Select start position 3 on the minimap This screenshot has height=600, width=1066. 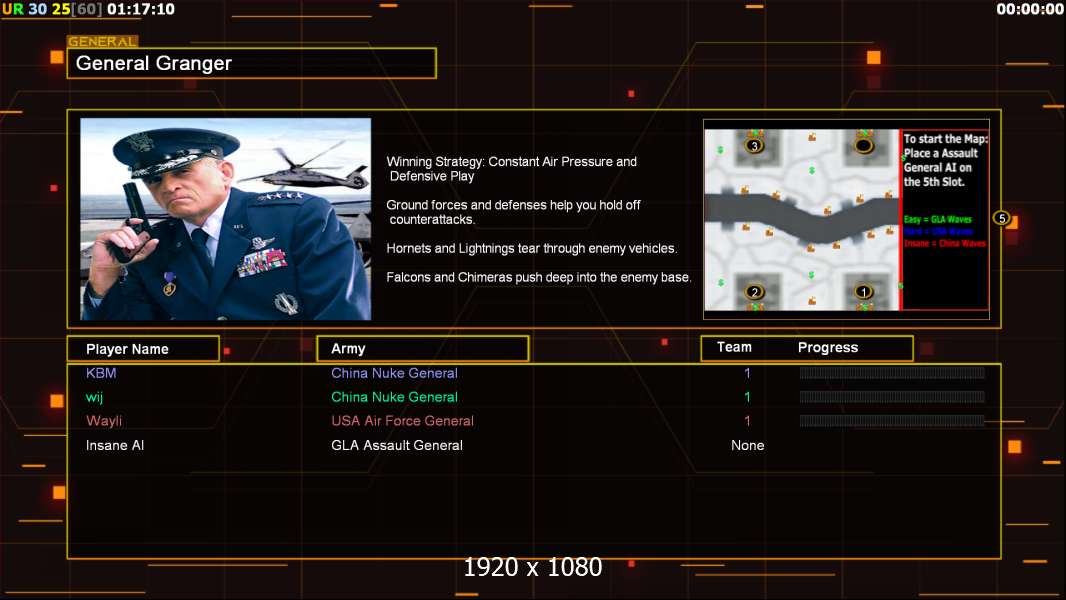(x=754, y=145)
